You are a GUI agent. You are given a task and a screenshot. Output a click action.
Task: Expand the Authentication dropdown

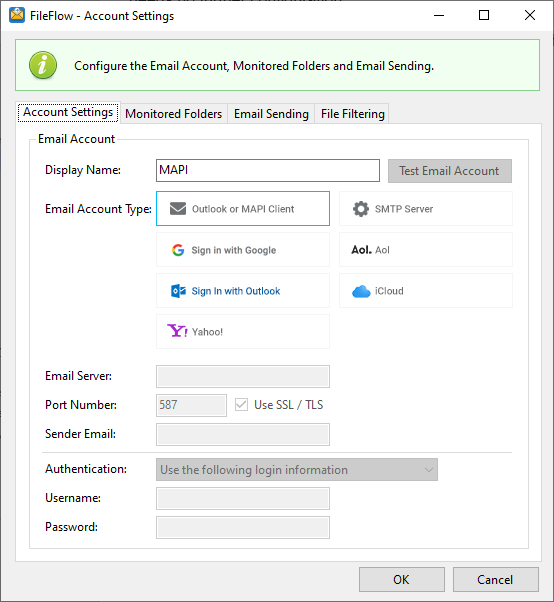pyautogui.click(x=297, y=470)
